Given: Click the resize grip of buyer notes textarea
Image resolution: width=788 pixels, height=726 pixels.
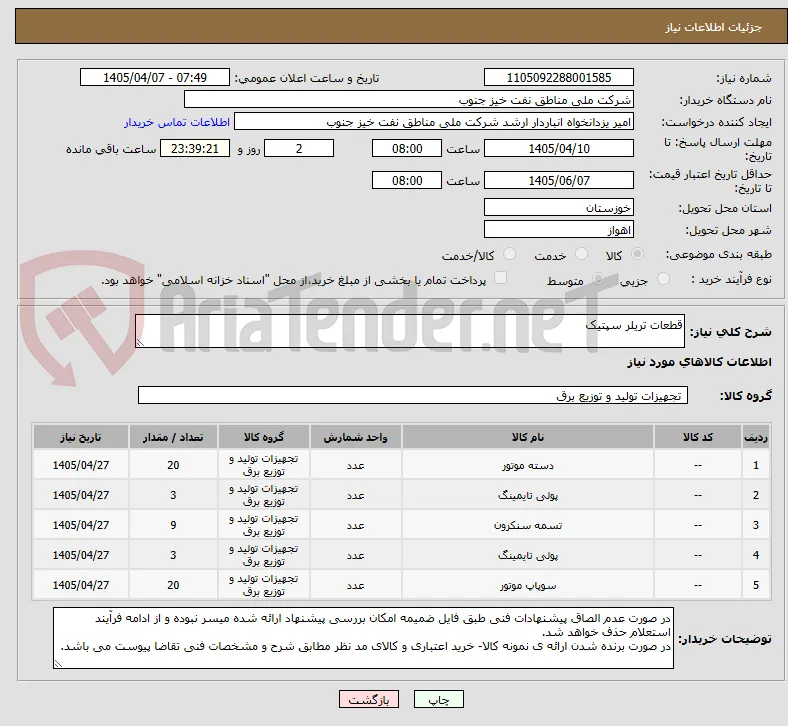Looking at the screenshot, I should click(58, 664).
